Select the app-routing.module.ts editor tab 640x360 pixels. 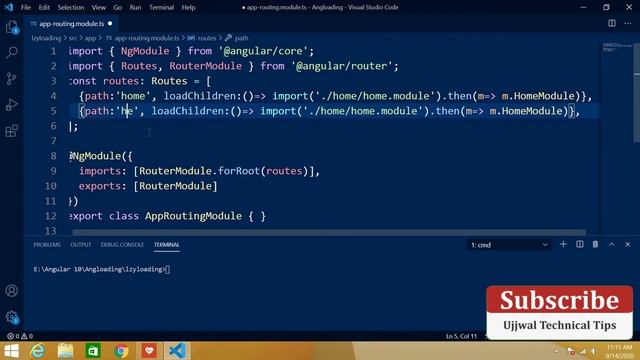[x=71, y=24]
